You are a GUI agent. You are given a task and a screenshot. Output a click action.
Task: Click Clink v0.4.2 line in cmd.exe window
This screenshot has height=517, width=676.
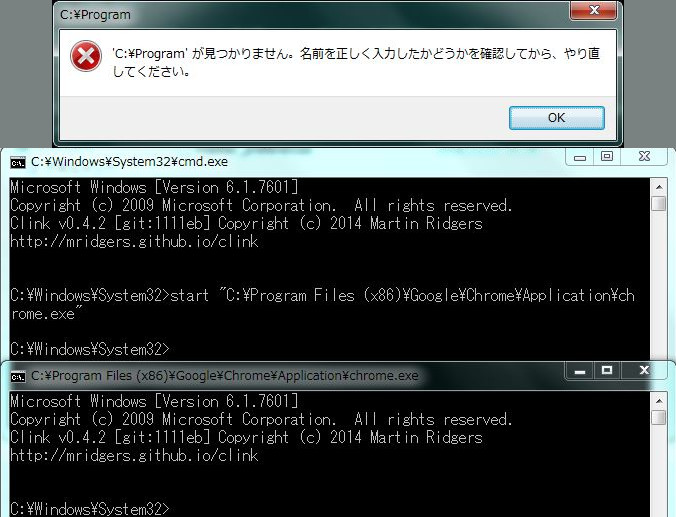246,223
